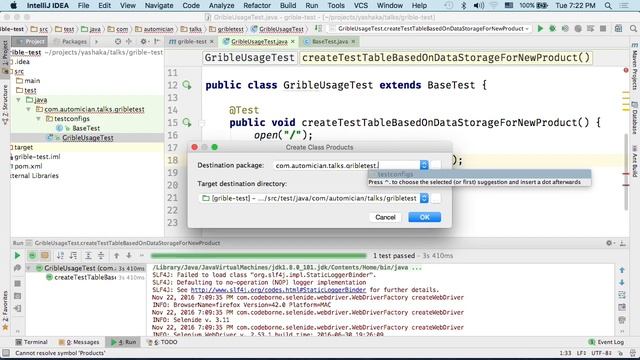The width and height of the screenshot is (640, 360).
Task: Rerun failed tests icon in Run sidebar
Action: pyautogui.click(x=17, y=268)
